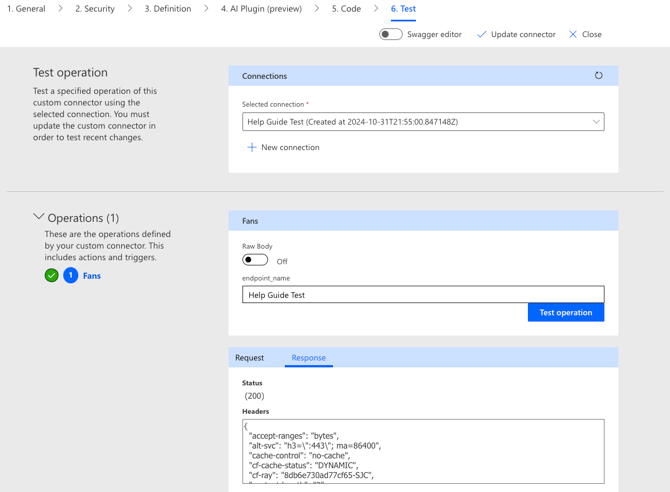Click the refresh connections icon

pos(598,76)
